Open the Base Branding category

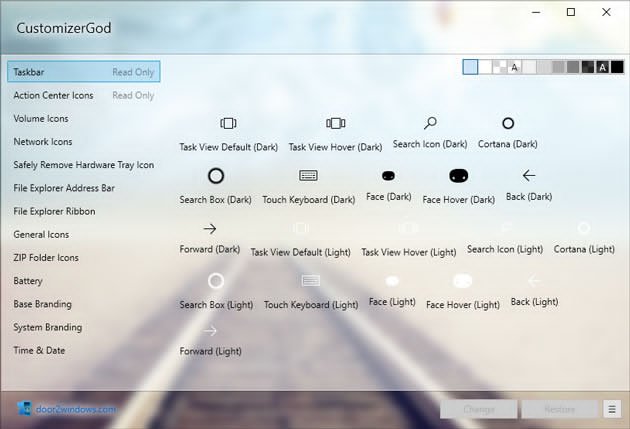(x=84, y=304)
